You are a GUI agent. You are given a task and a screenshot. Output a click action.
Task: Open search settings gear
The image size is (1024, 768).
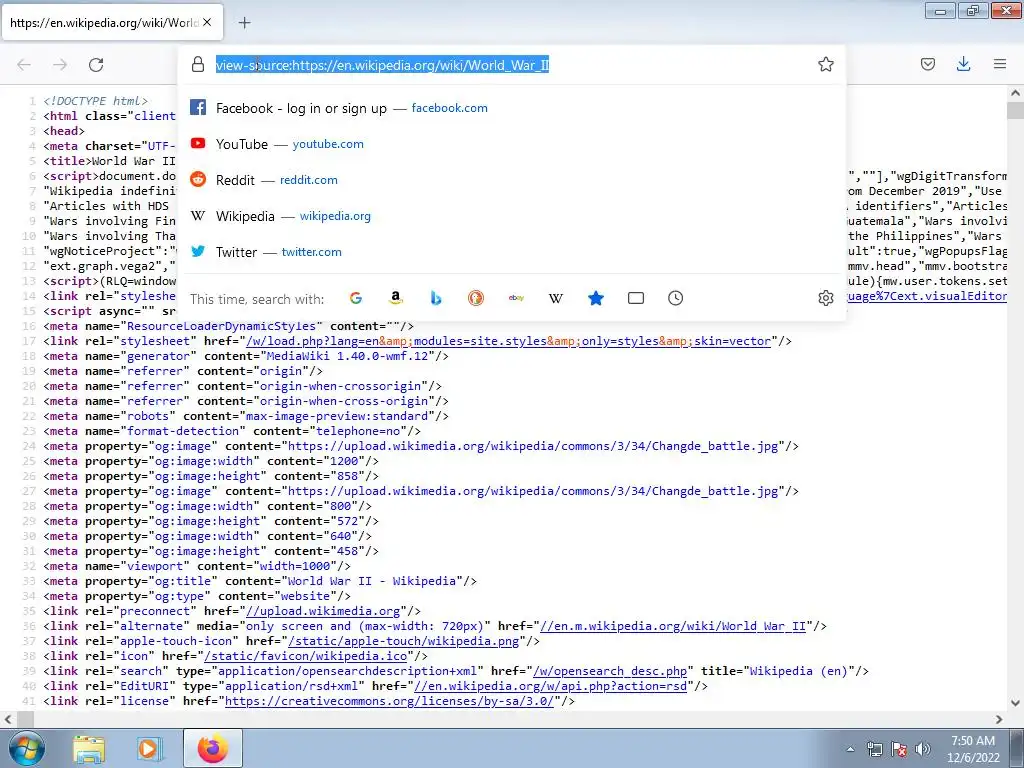825,298
